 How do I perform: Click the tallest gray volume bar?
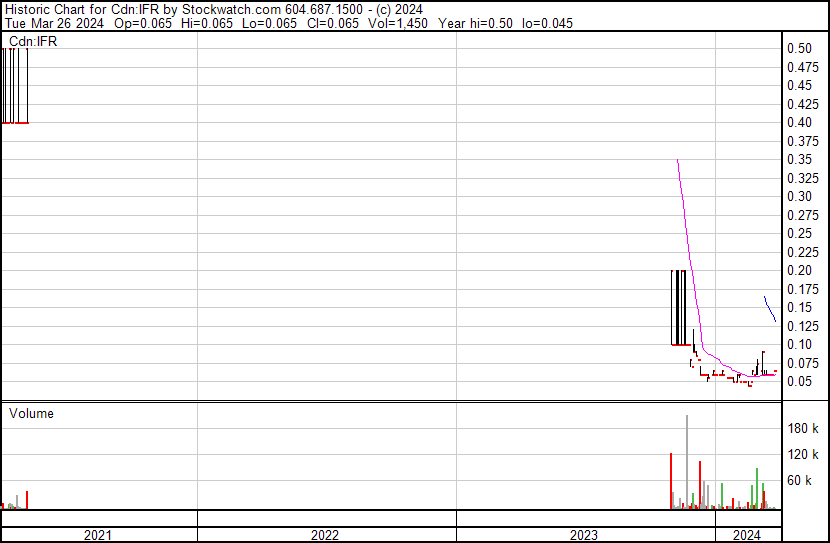point(687,462)
